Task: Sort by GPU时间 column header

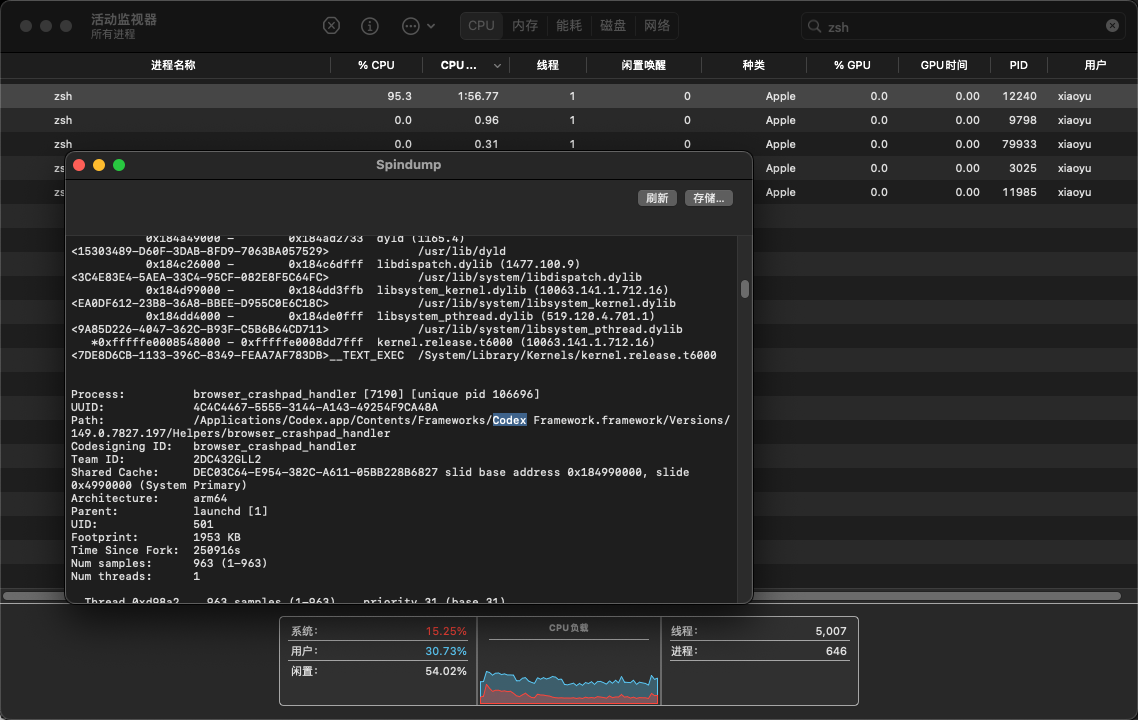Action: 943,65
